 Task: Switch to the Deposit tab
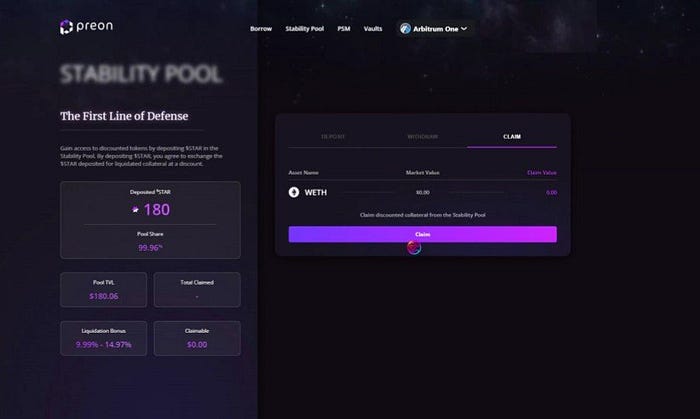coord(333,137)
